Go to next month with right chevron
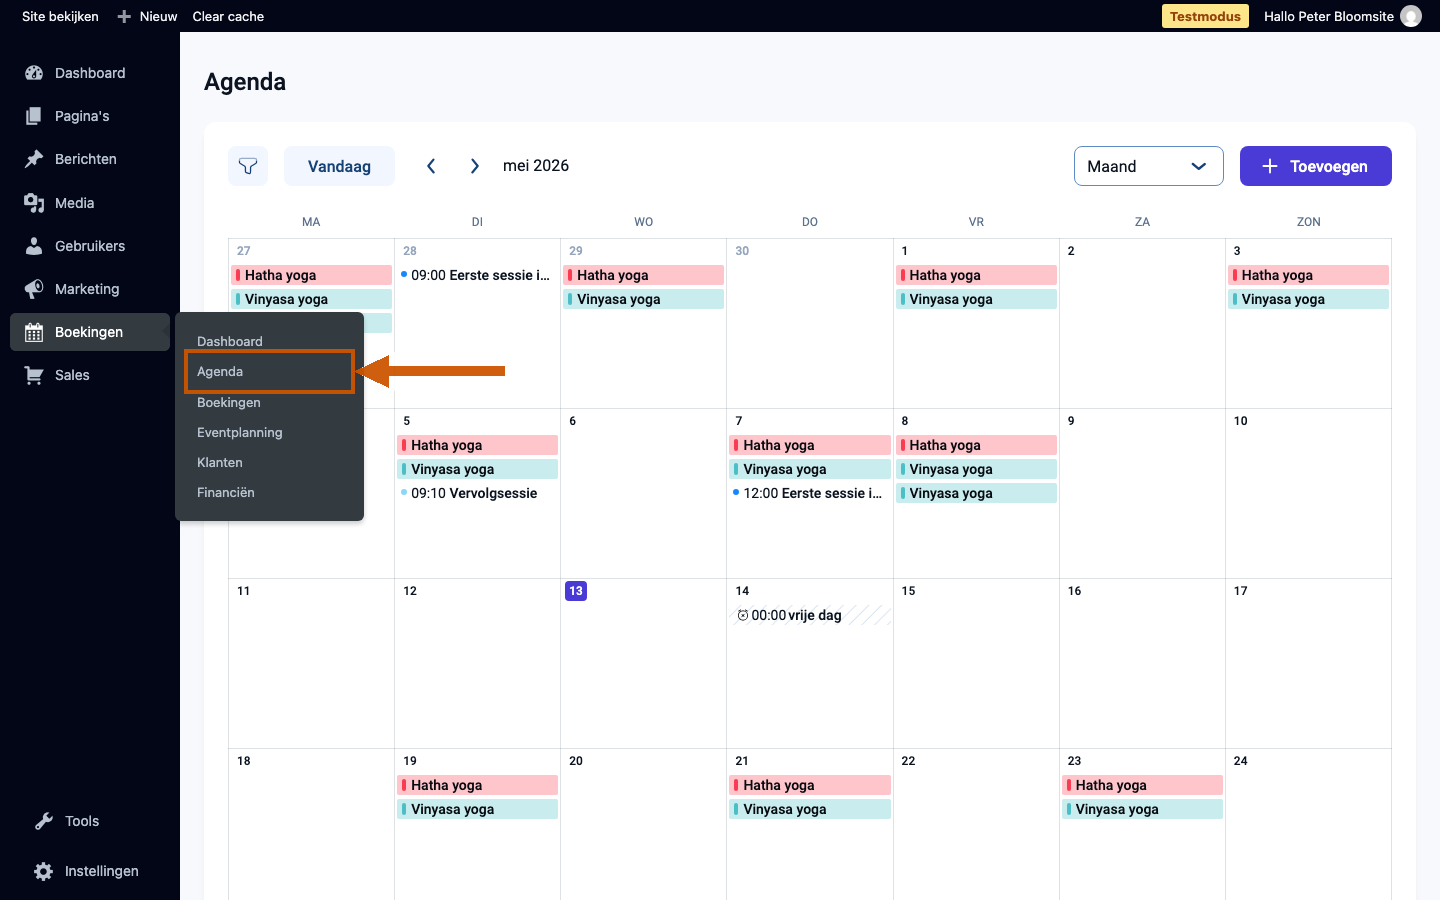Viewport: 1440px width, 900px height. [475, 166]
